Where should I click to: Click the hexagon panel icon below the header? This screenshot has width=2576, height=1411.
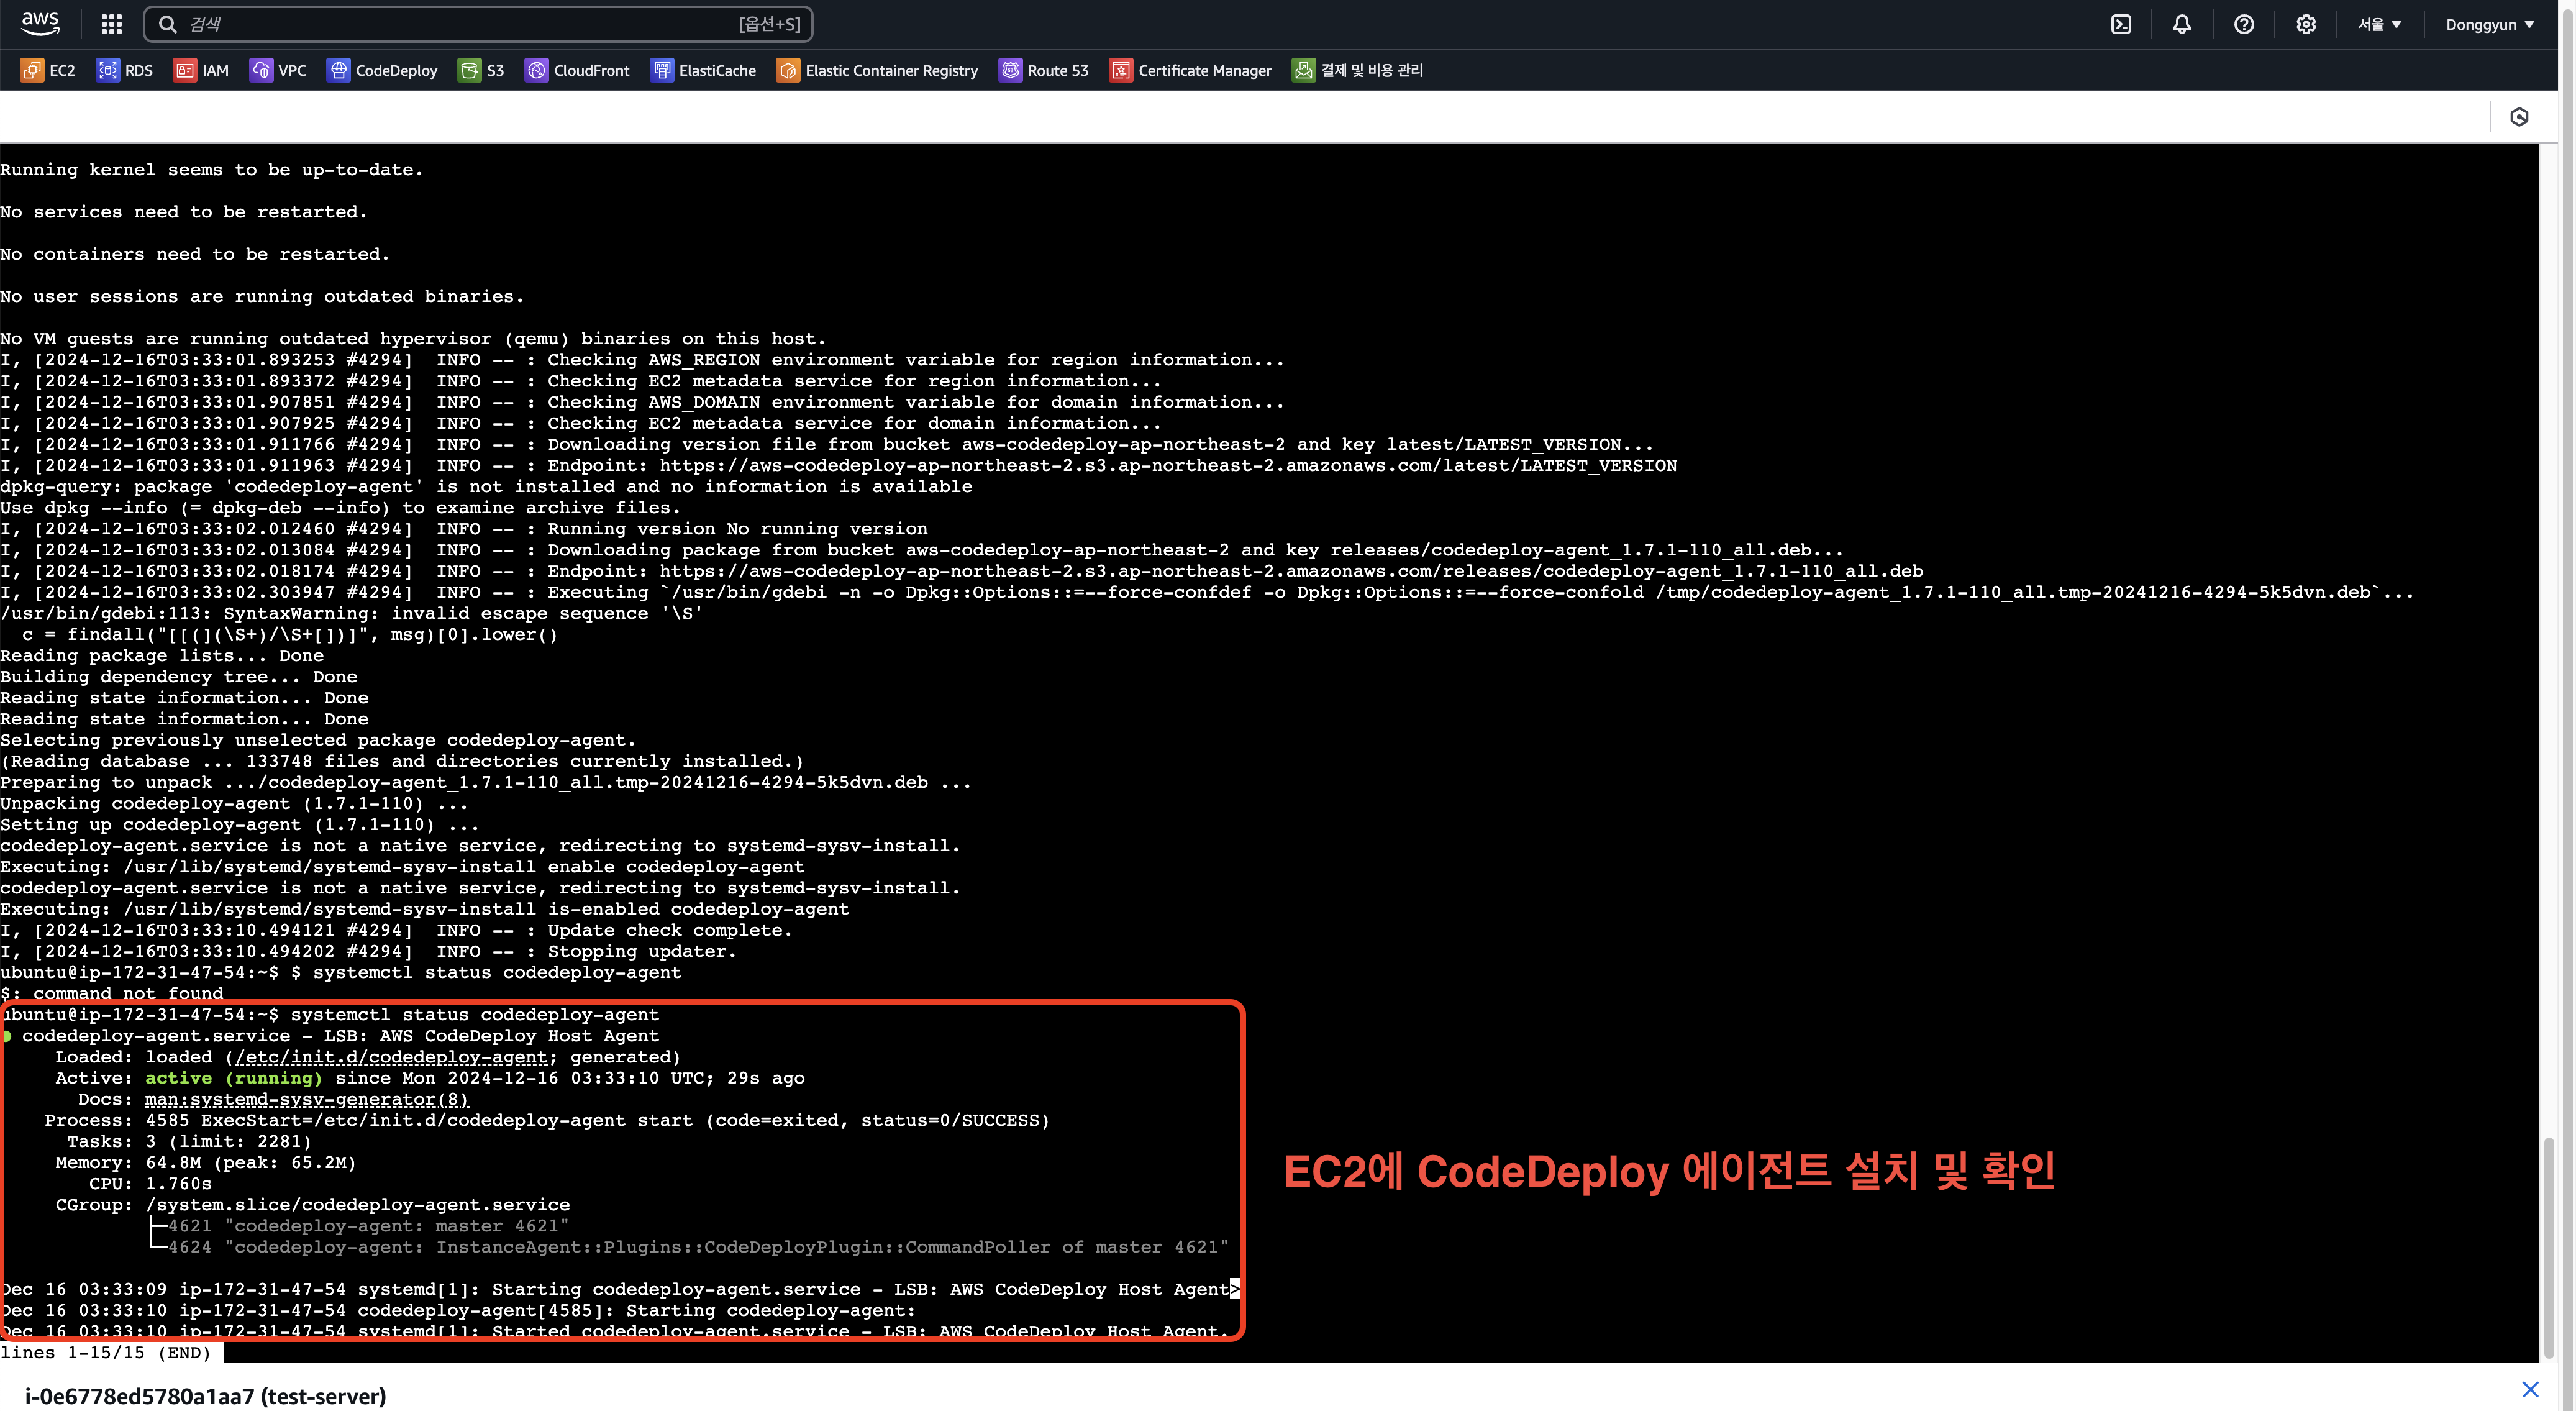[2519, 117]
